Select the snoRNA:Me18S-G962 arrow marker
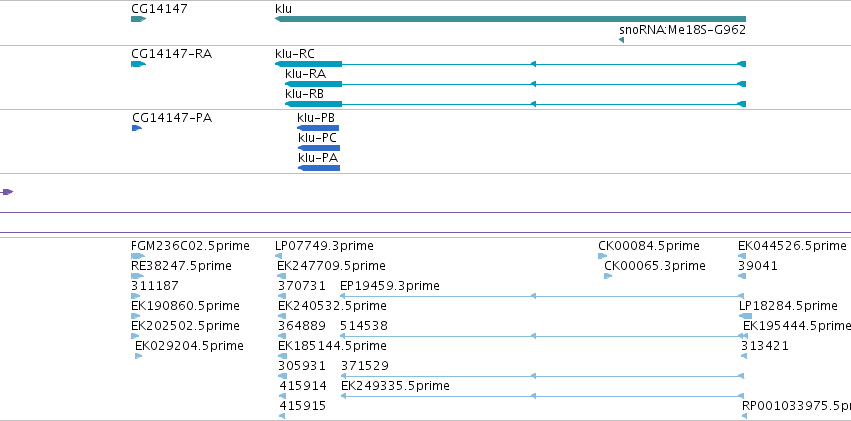This screenshot has height=421, width=851. pyautogui.click(x=621, y=40)
